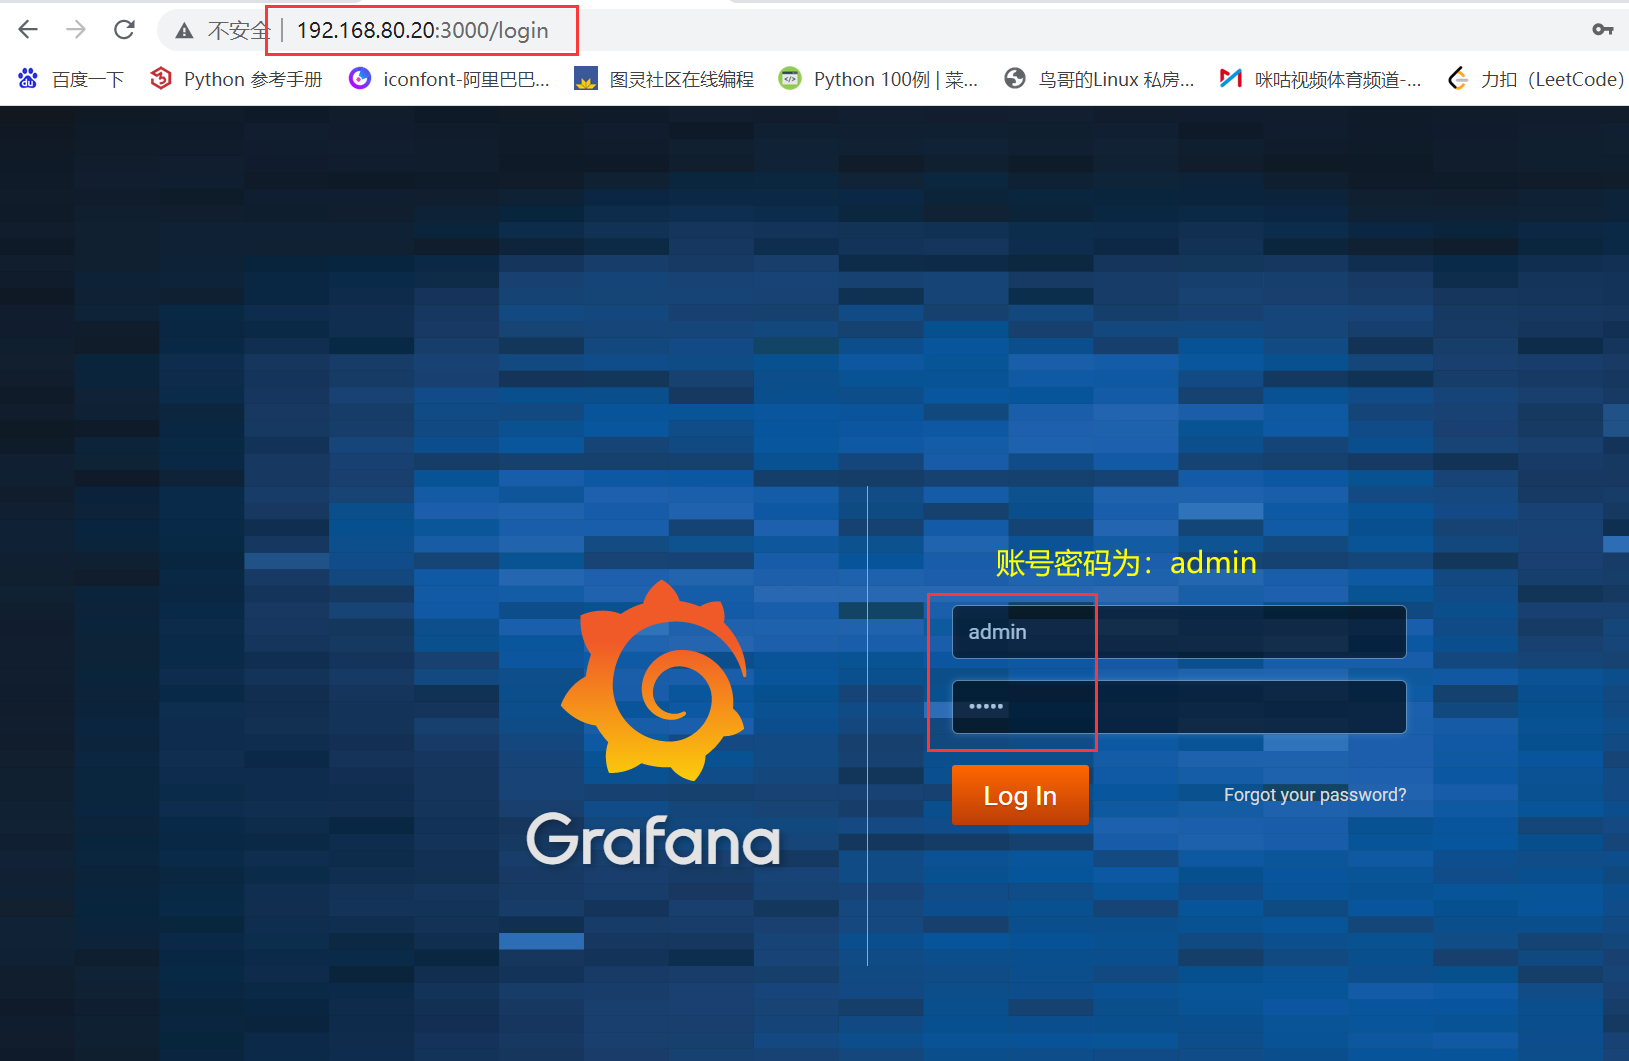Screen dimensions: 1629x1061
Task: Click the LeetCode bookmark icon
Action: (1458, 78)
